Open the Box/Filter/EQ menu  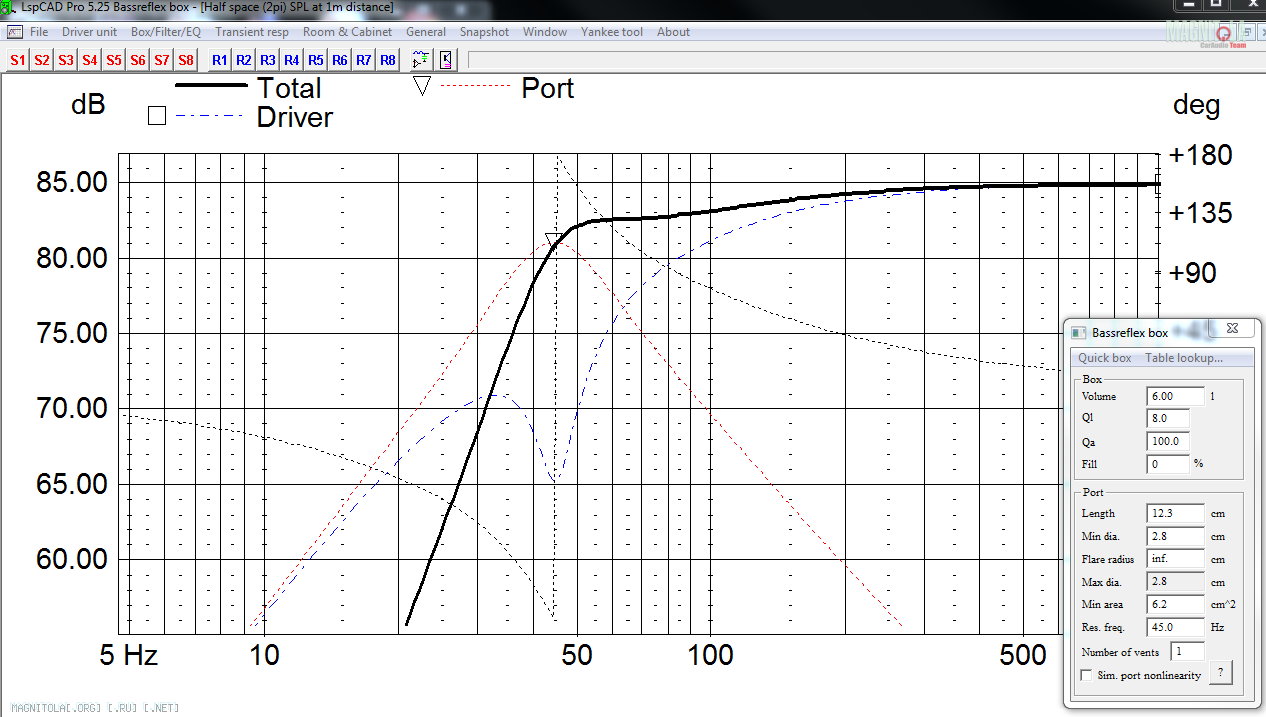(166, 32)
